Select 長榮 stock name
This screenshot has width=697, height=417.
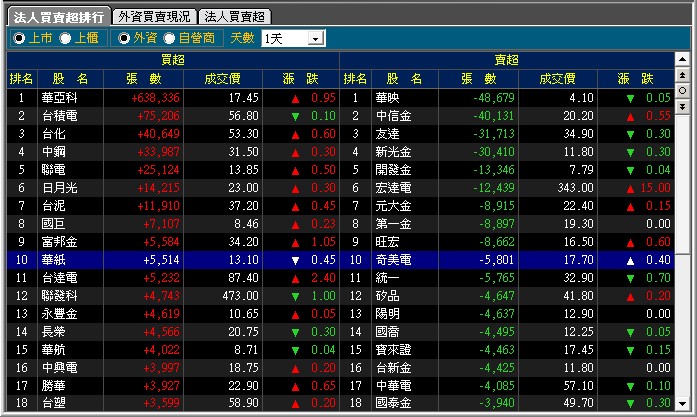[54, 332]
